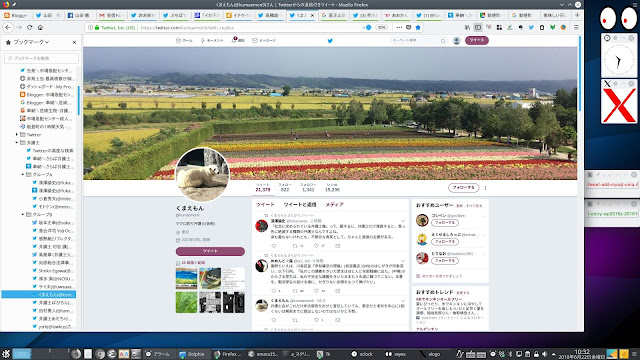View followers count 1,341 stat

pos(308,187)
